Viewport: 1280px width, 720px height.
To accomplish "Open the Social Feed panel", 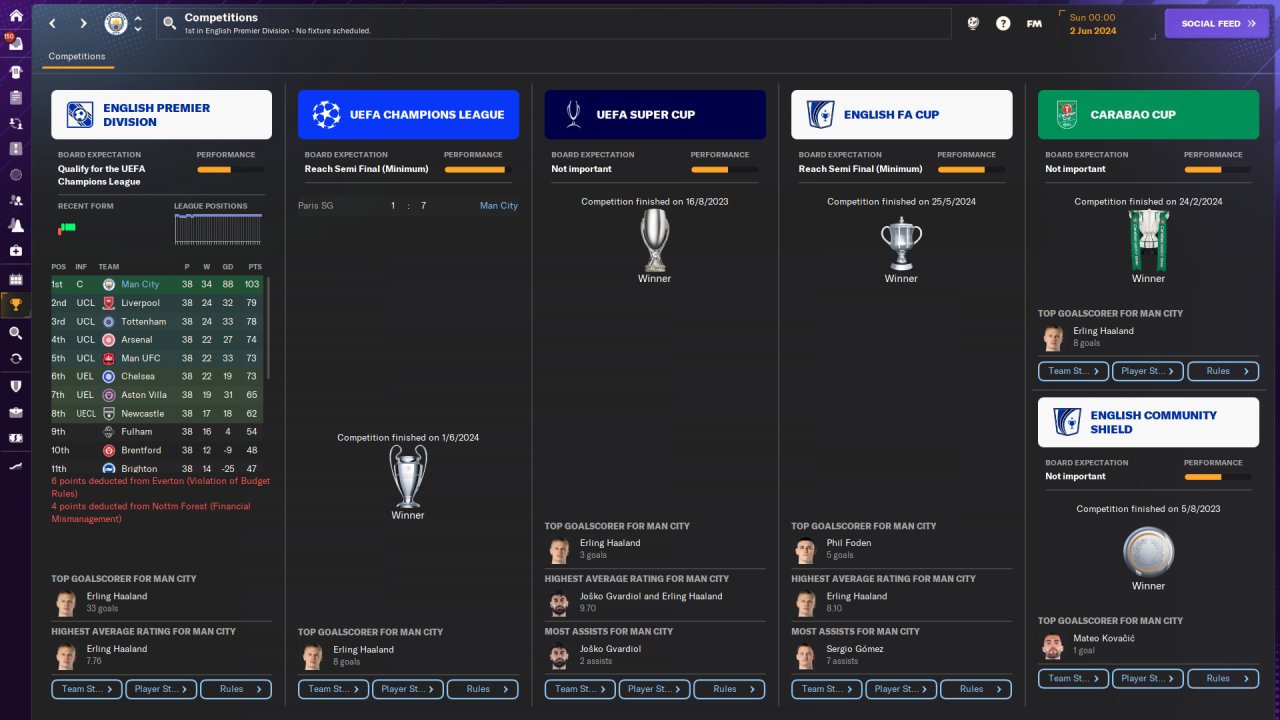I will [x=1217, y=23].
